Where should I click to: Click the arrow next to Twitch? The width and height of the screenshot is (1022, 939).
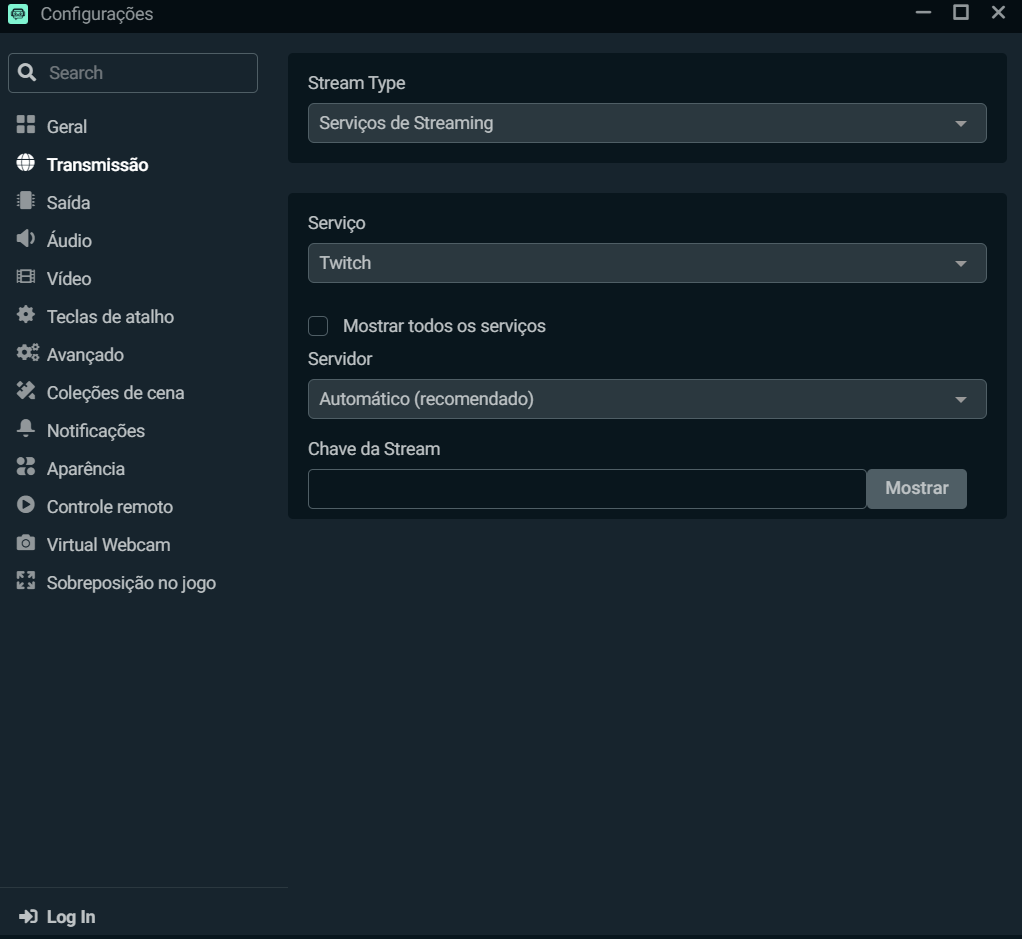(960, 264)
